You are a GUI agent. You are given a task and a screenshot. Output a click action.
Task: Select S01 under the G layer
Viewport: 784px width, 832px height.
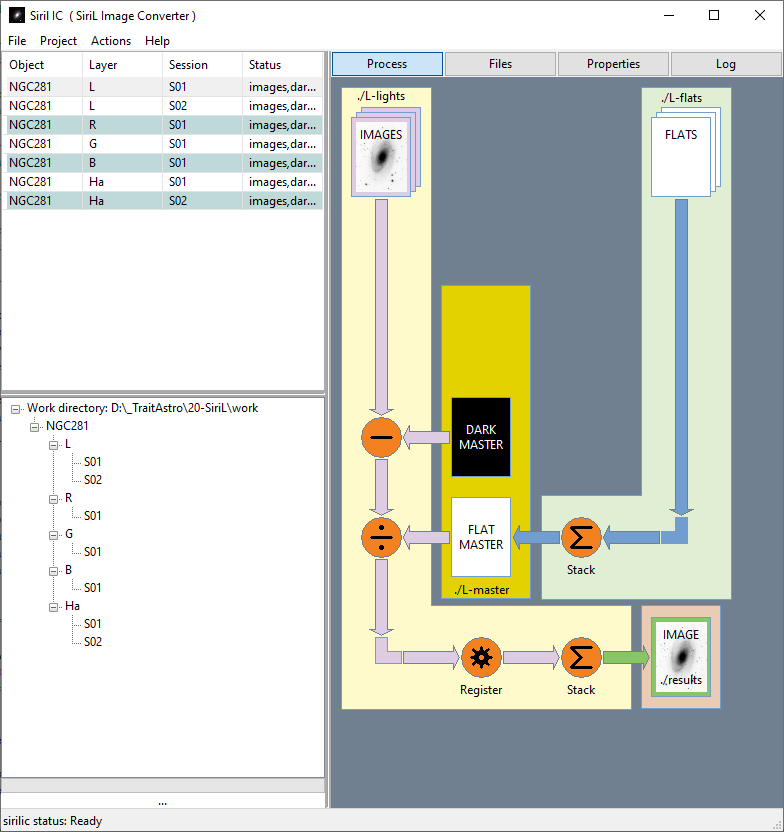(92, 552)
